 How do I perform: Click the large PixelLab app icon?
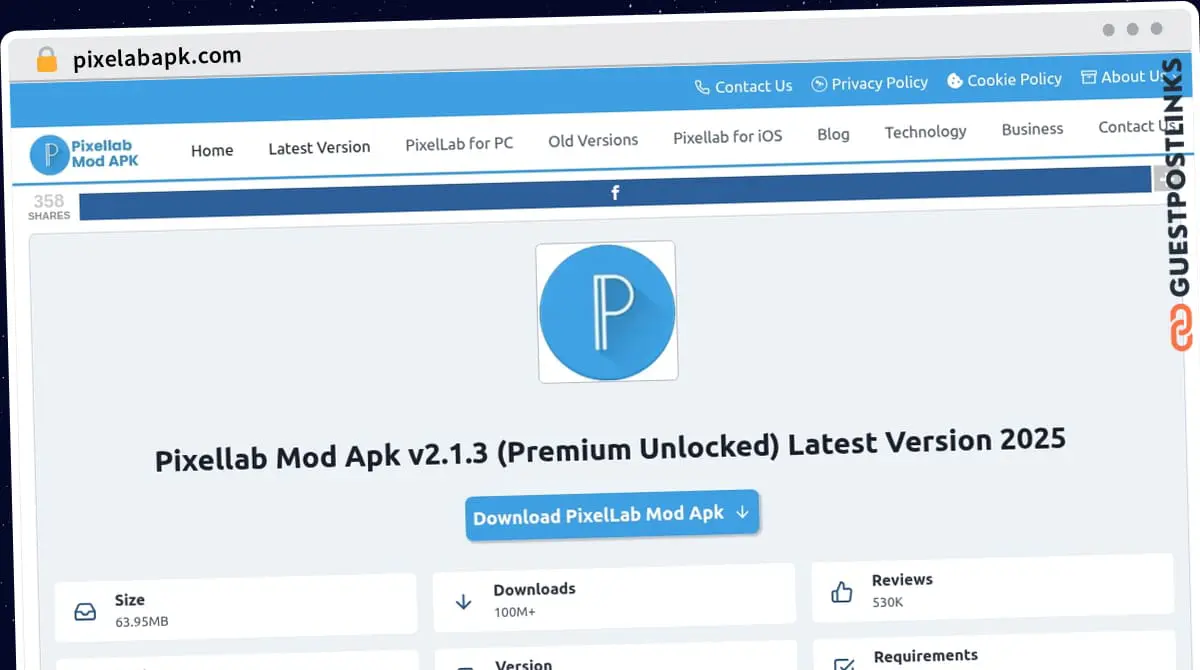[x=607, y=312]
